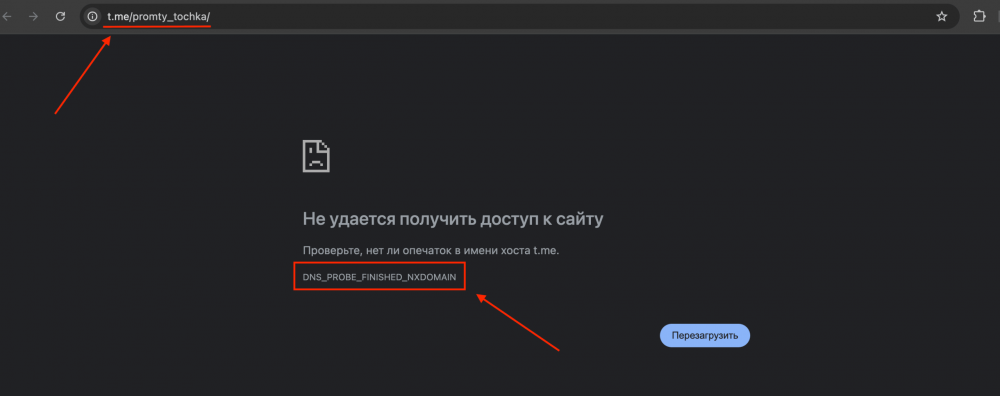This screenshot has width=1000, height=396.
Task: Go forward with the browser arrow
Action: point(34,17)
